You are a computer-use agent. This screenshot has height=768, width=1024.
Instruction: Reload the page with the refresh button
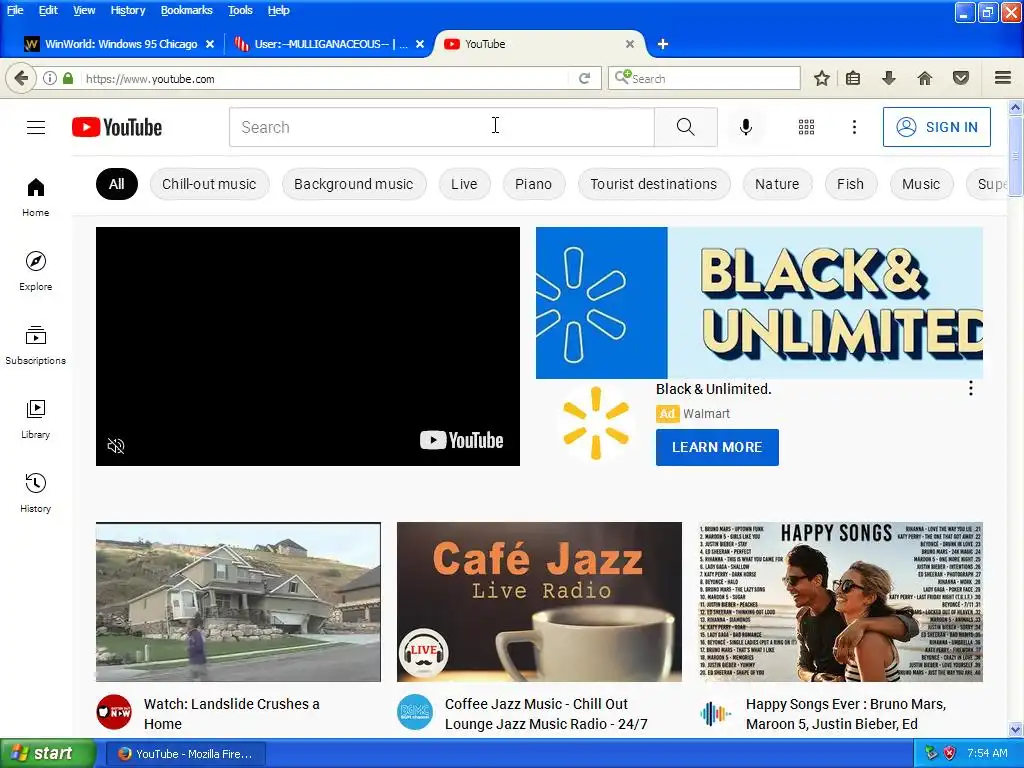point(584,78)
